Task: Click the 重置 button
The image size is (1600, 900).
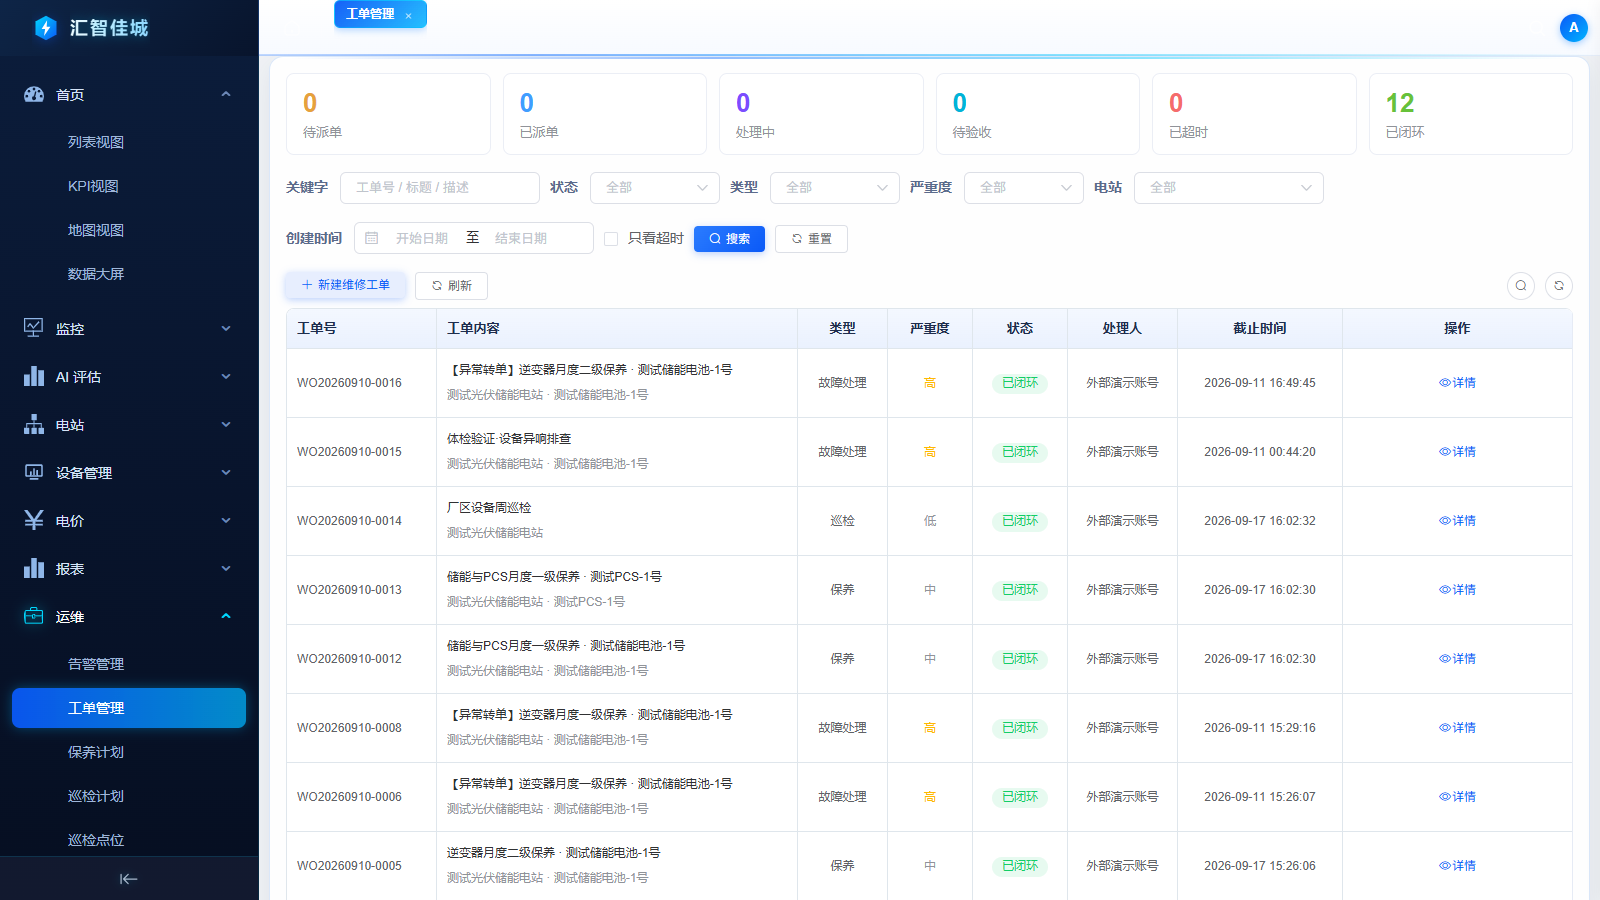Action: tap(811, 239)
